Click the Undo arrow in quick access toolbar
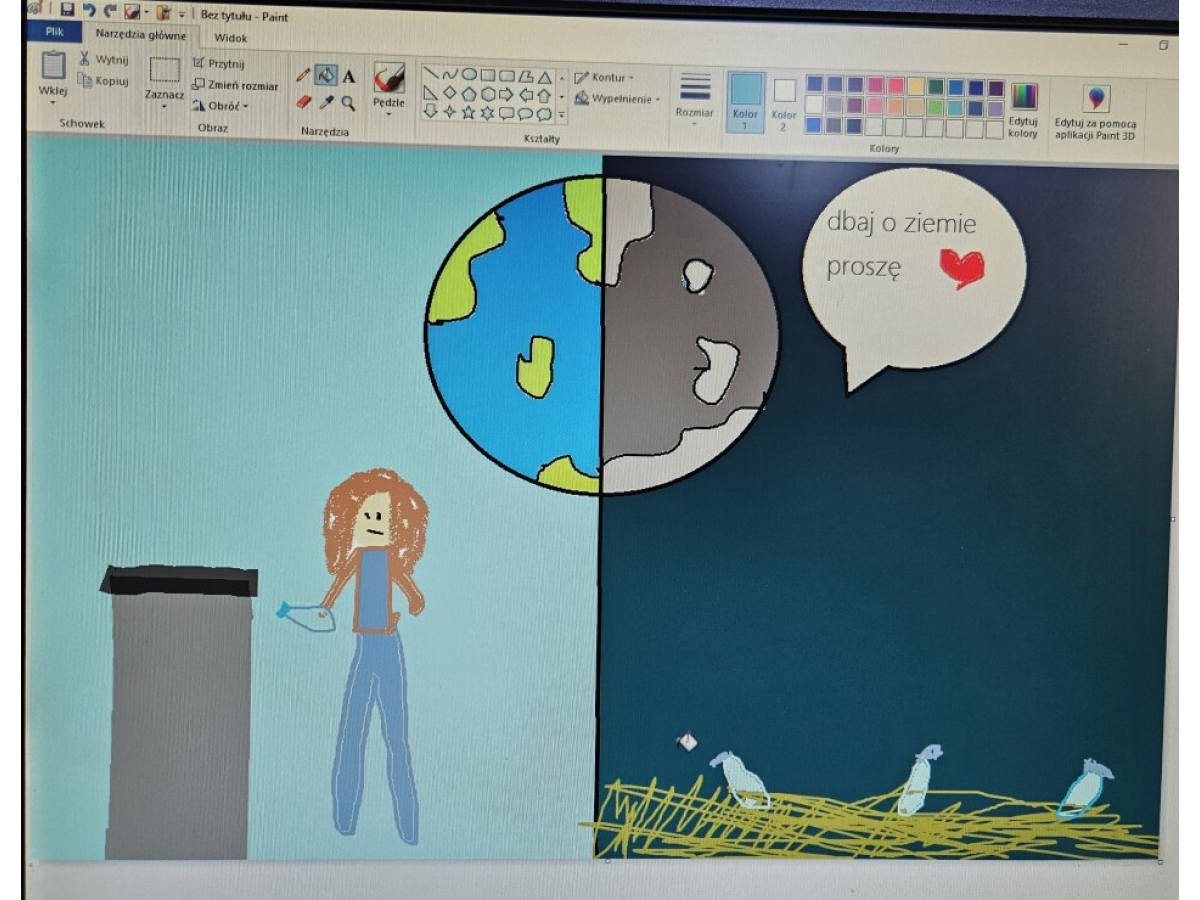This screenshot has height=900, width=1200. (x=90, y=10)
